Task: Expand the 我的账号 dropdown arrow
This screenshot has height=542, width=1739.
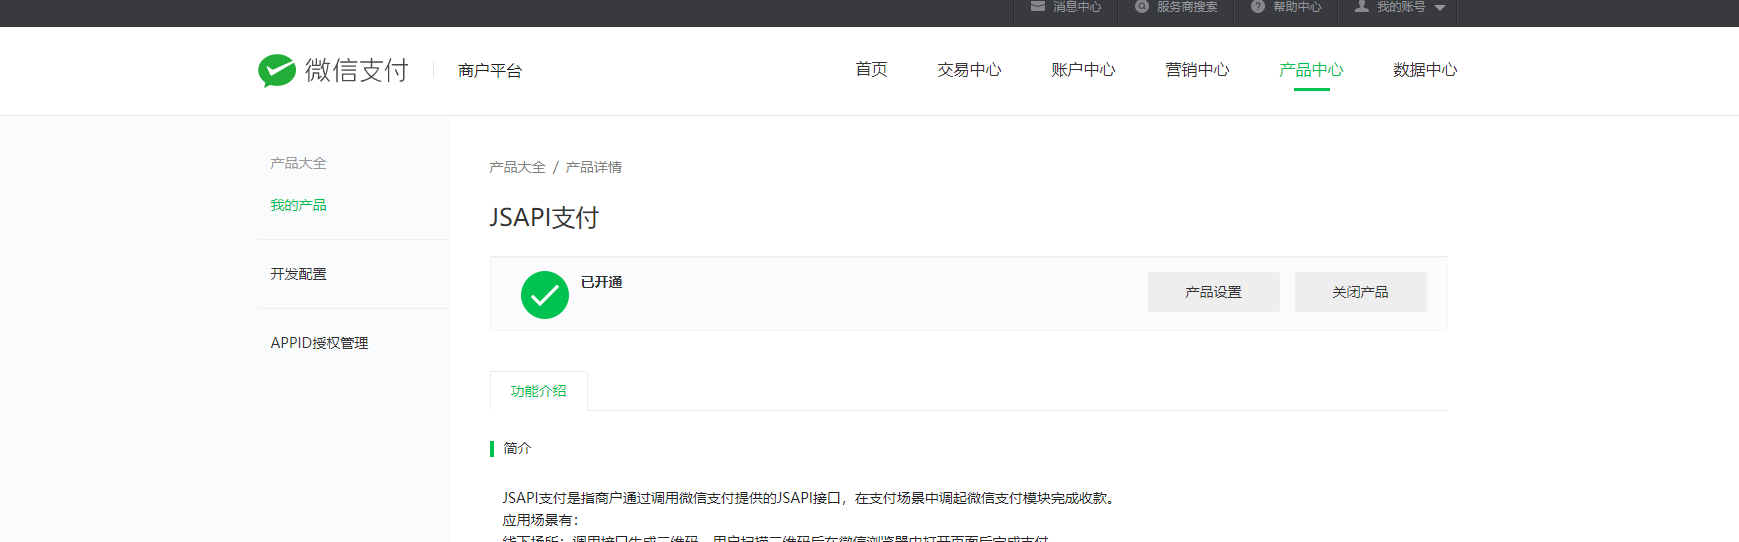Action: tap(1440, 8)
